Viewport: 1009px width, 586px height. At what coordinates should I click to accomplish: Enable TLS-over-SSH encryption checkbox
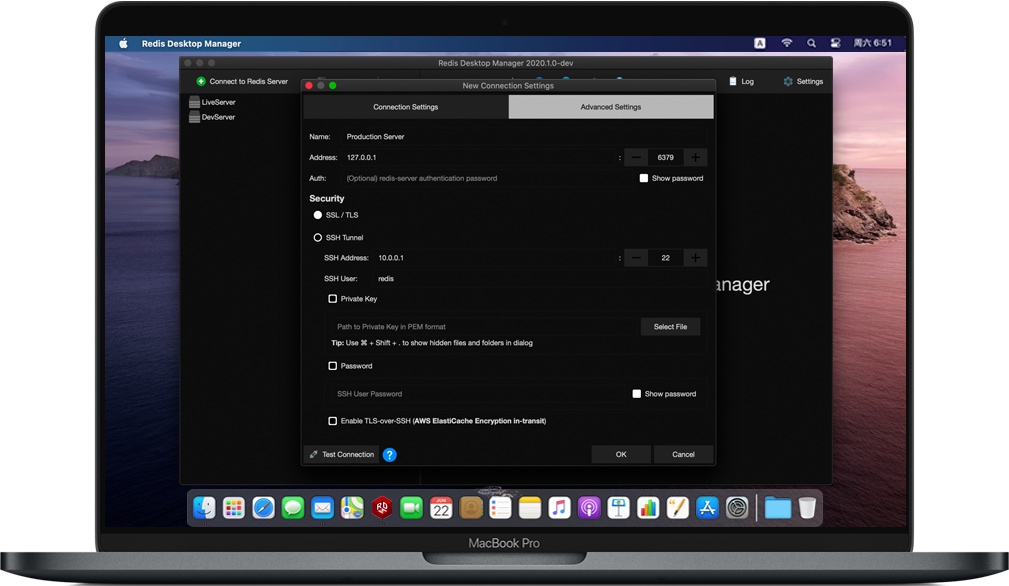[x=332, y=421]
